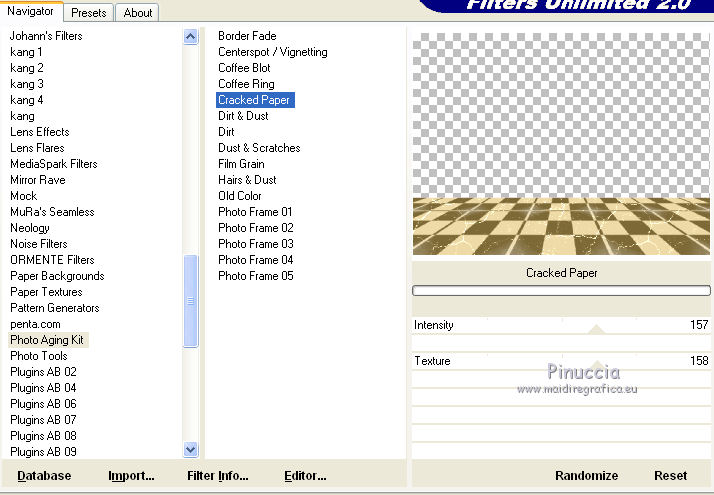Select the kang 3 category
The height and width of the screenshot is (495, 714).
pos(26,84)
